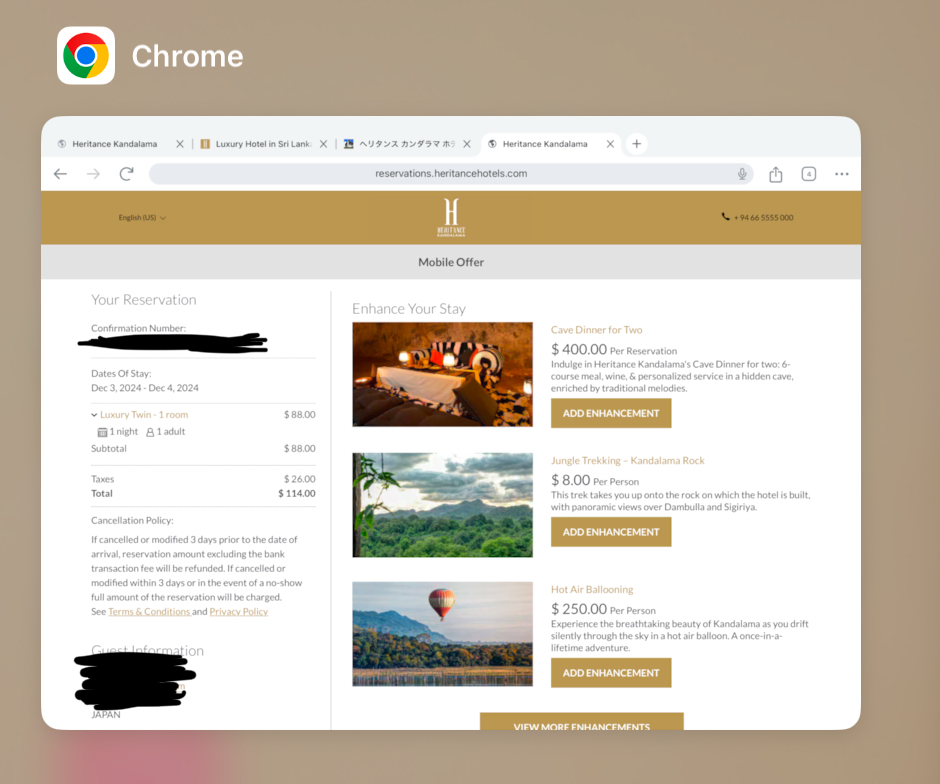Collapse the Luxury Twin room chevron
The image size is (940, 784).
pyautogui.click(x=94, y=415)
